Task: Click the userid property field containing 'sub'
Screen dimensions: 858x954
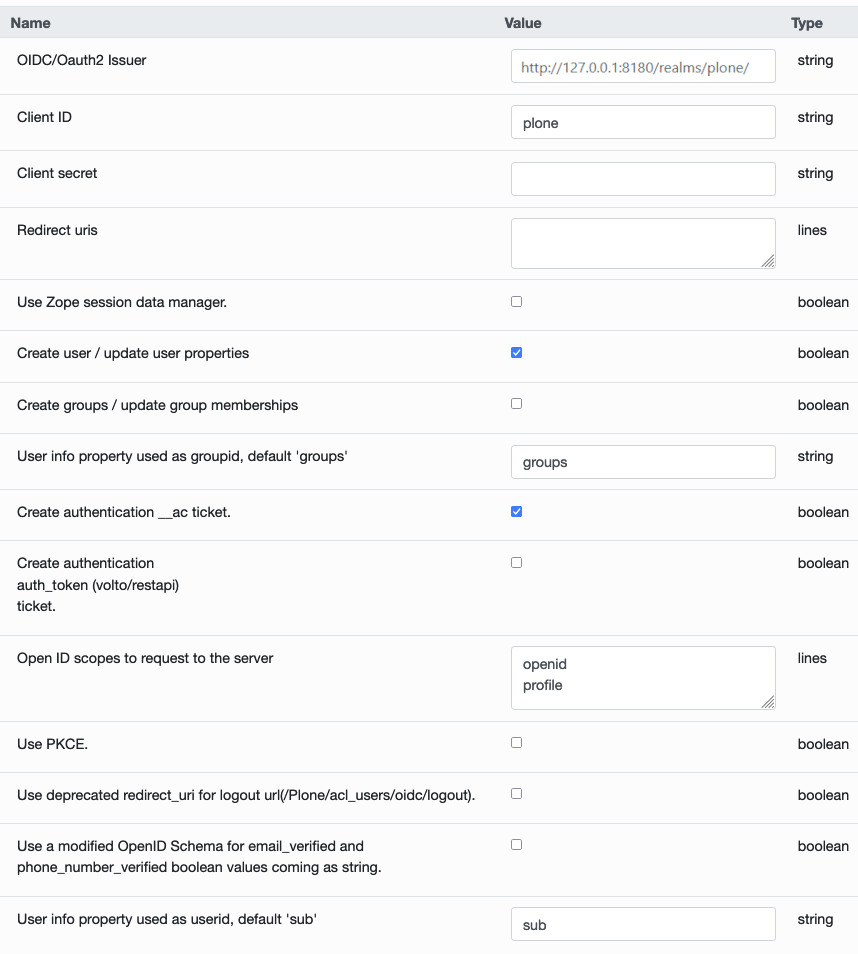Action: tap(643, 924)
